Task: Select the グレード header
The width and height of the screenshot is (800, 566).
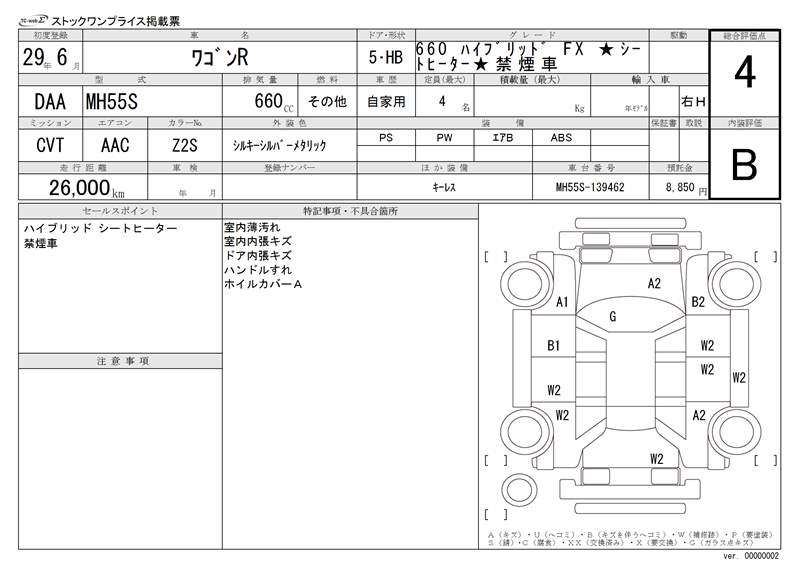Action: tap(532, 35)
